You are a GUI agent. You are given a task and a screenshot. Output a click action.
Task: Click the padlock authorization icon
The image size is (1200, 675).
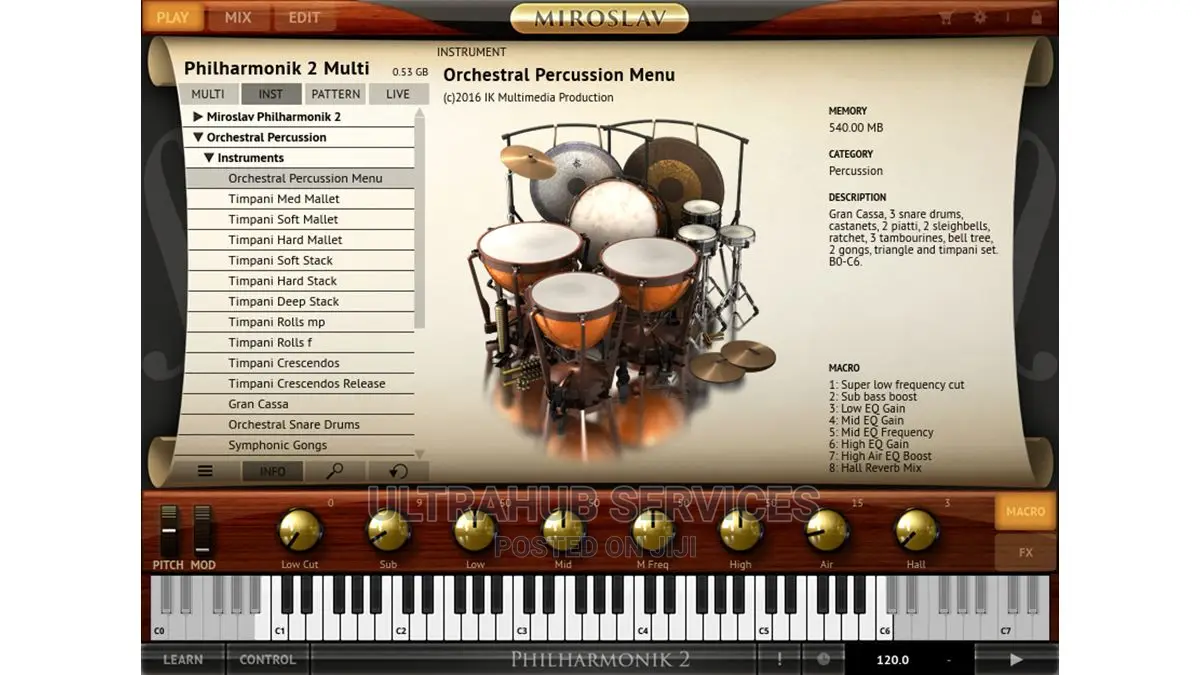1036,17
